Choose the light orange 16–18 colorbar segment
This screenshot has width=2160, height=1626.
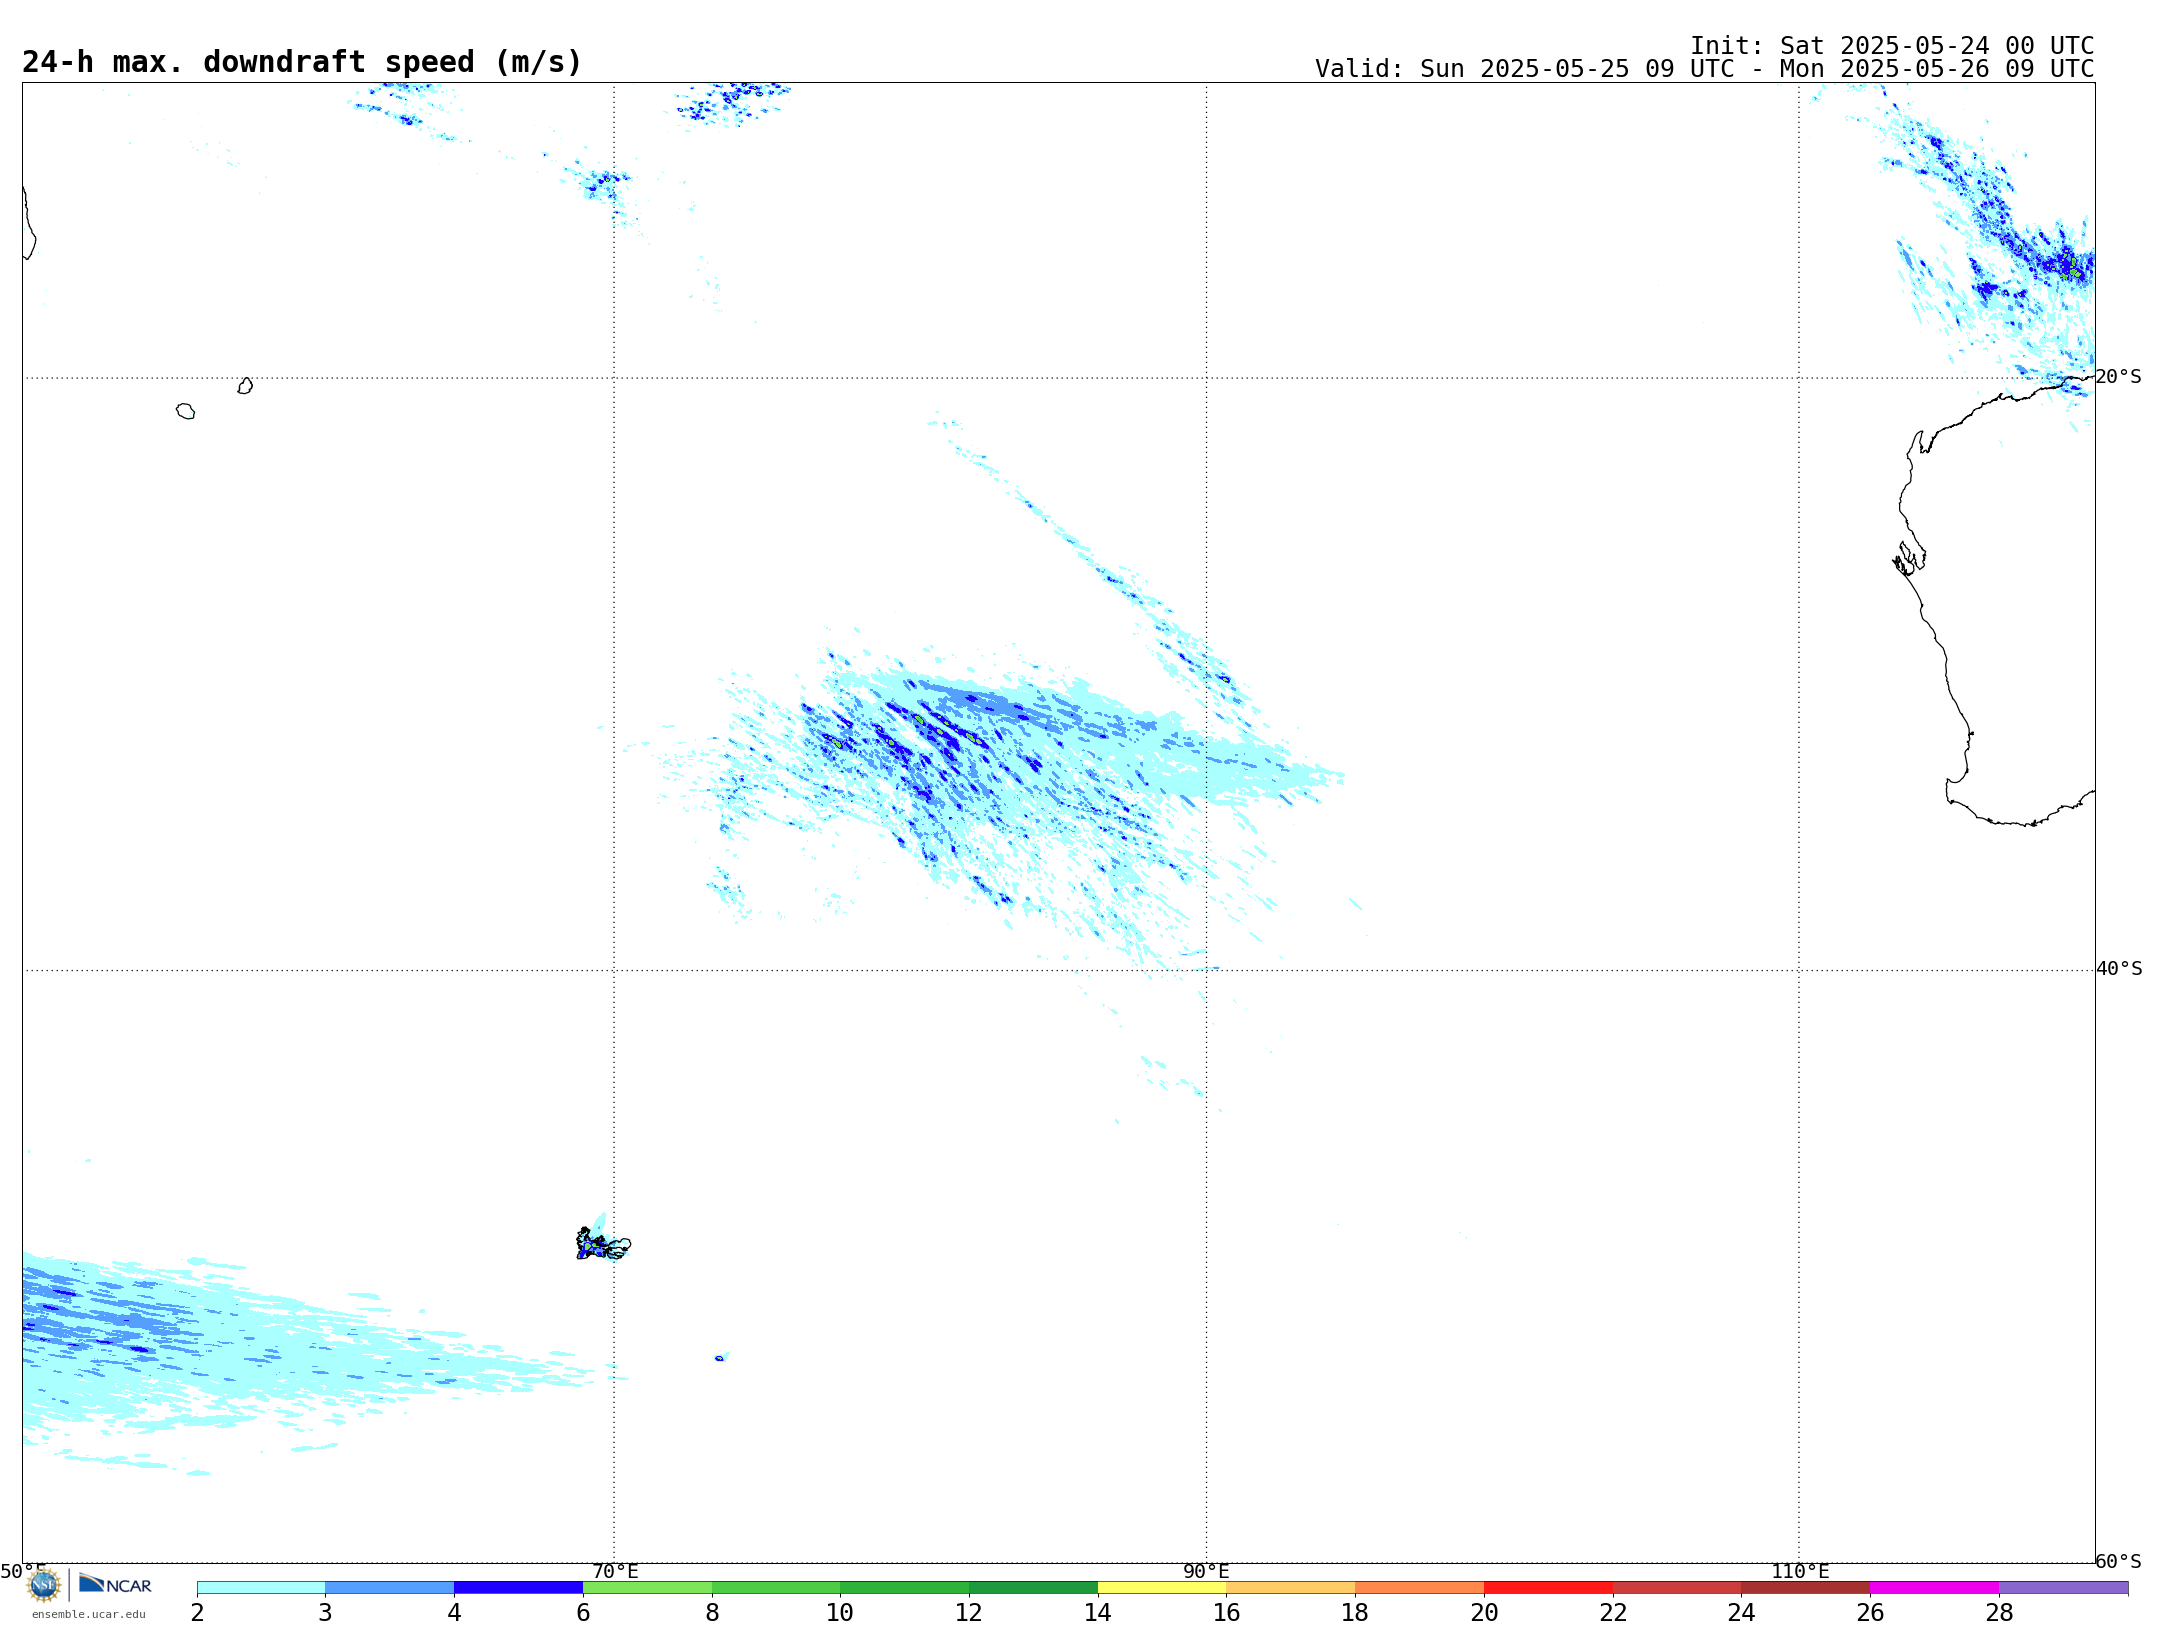pyautogui.click(x=1291, y=1588)
